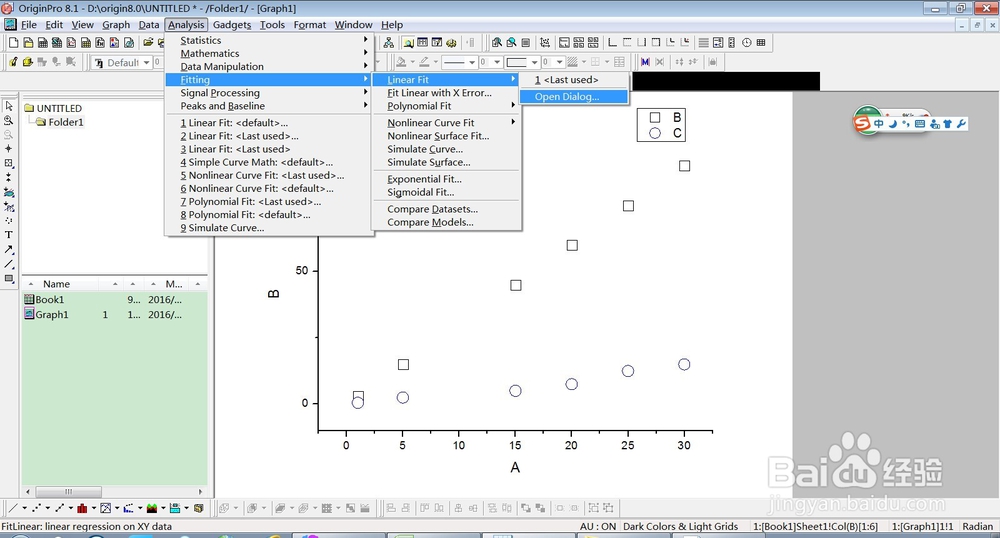Click the New Workbook toolbar icon
This screenshot has height=538, width=1000.
[42, 43]
